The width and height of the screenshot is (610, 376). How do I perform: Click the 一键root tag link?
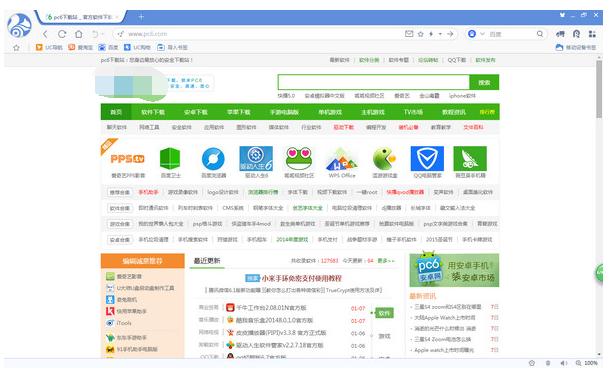click(366, 192)
